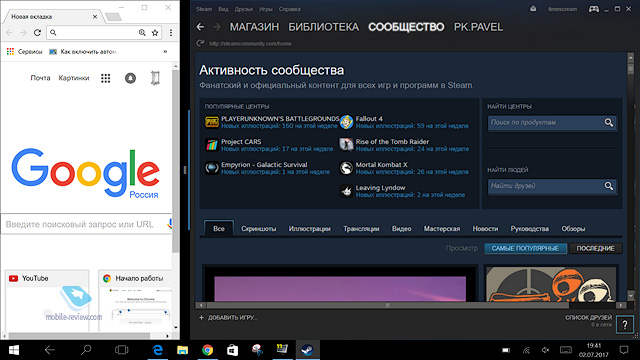Screen dimensions: 640x360
Task: Open Task View on taskbar
Action: pyautogui.click(x=122, y=350)
